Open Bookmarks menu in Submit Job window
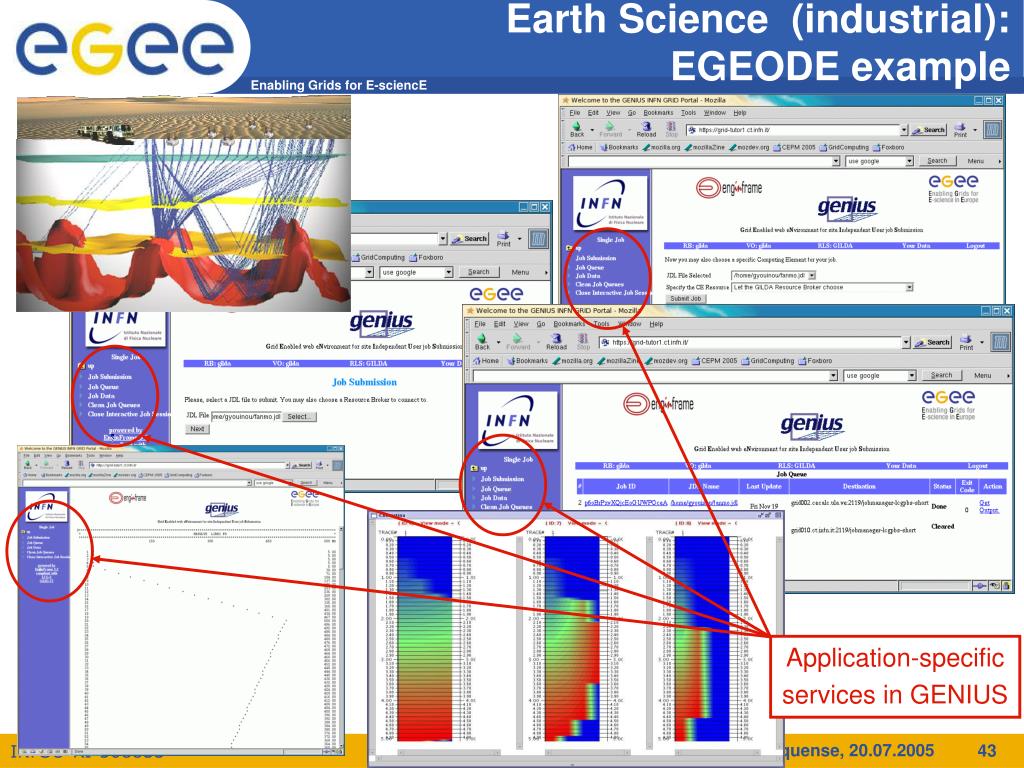The width and height of the screenshot is (1024, 768). click(x=658, y=113)
